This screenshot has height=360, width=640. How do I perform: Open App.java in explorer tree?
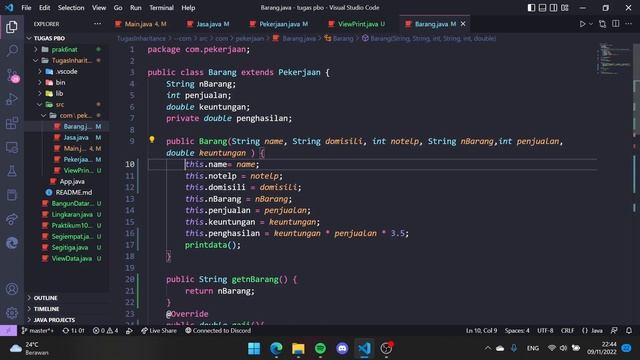[x=72, y=182]
